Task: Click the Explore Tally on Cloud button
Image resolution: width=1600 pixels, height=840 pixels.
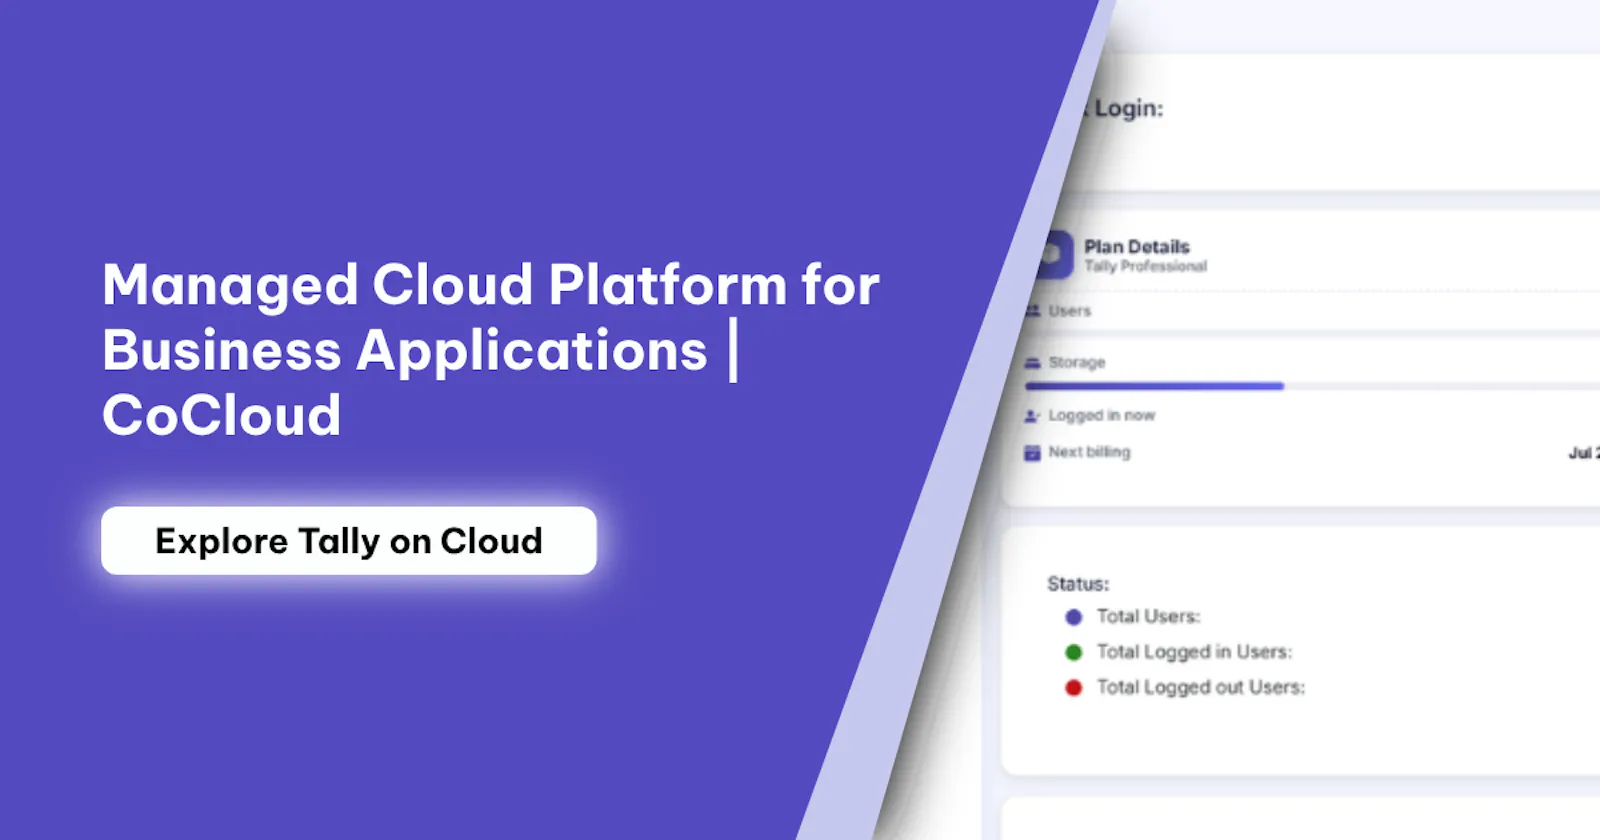Action: point(349,541)
